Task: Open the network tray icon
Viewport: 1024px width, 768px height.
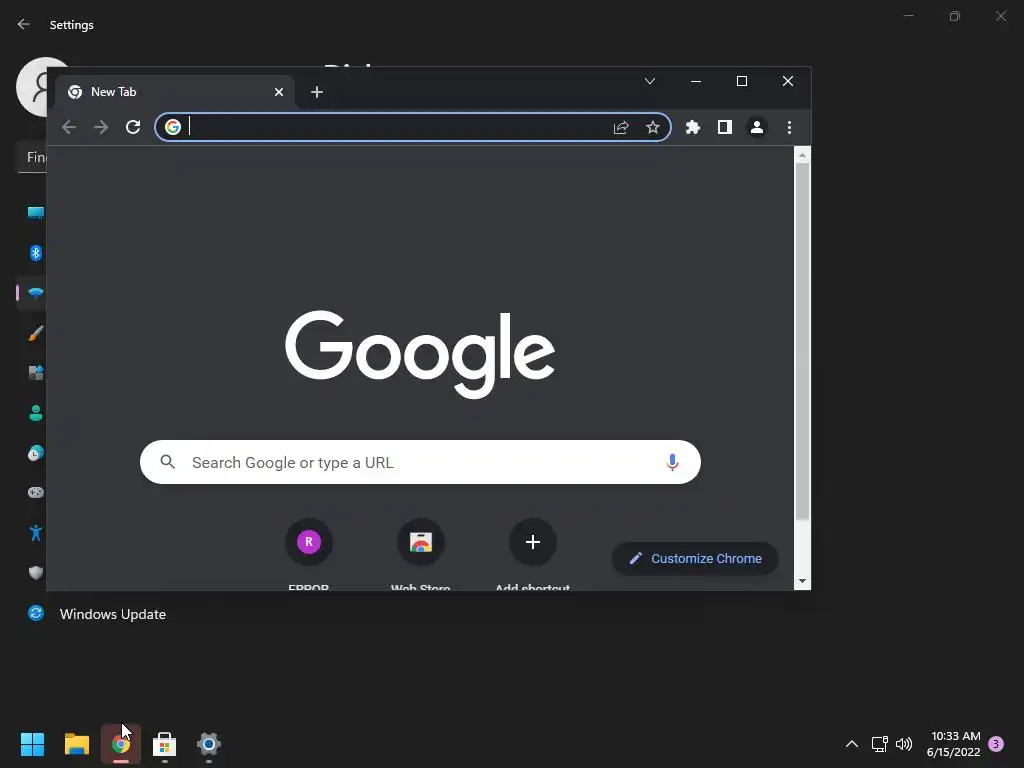Action: 880,744
